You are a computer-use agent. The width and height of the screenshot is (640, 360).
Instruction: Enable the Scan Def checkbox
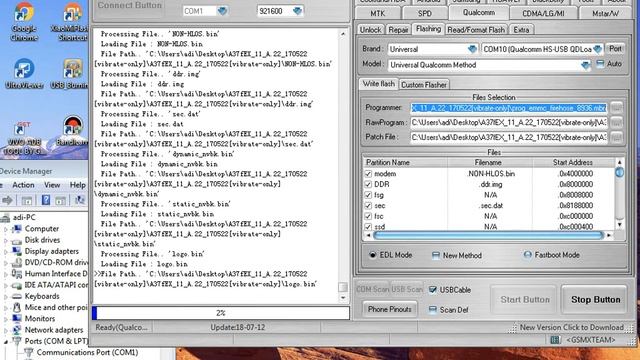point(433,310)
